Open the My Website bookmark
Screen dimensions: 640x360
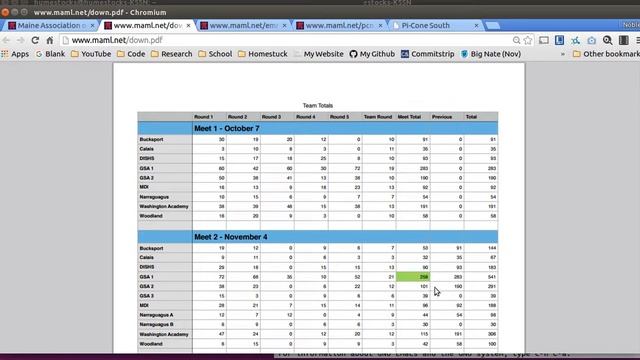coord(319,54)
